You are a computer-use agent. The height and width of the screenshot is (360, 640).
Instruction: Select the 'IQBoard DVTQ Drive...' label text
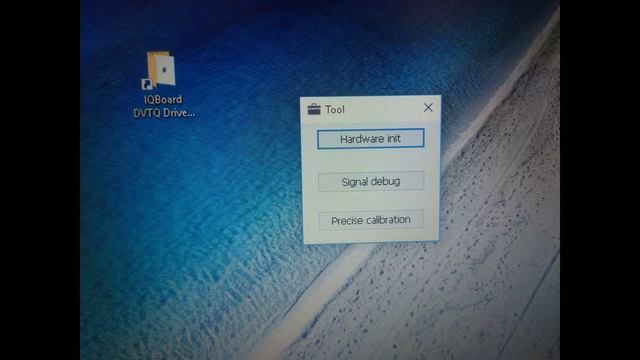(164, 106)
